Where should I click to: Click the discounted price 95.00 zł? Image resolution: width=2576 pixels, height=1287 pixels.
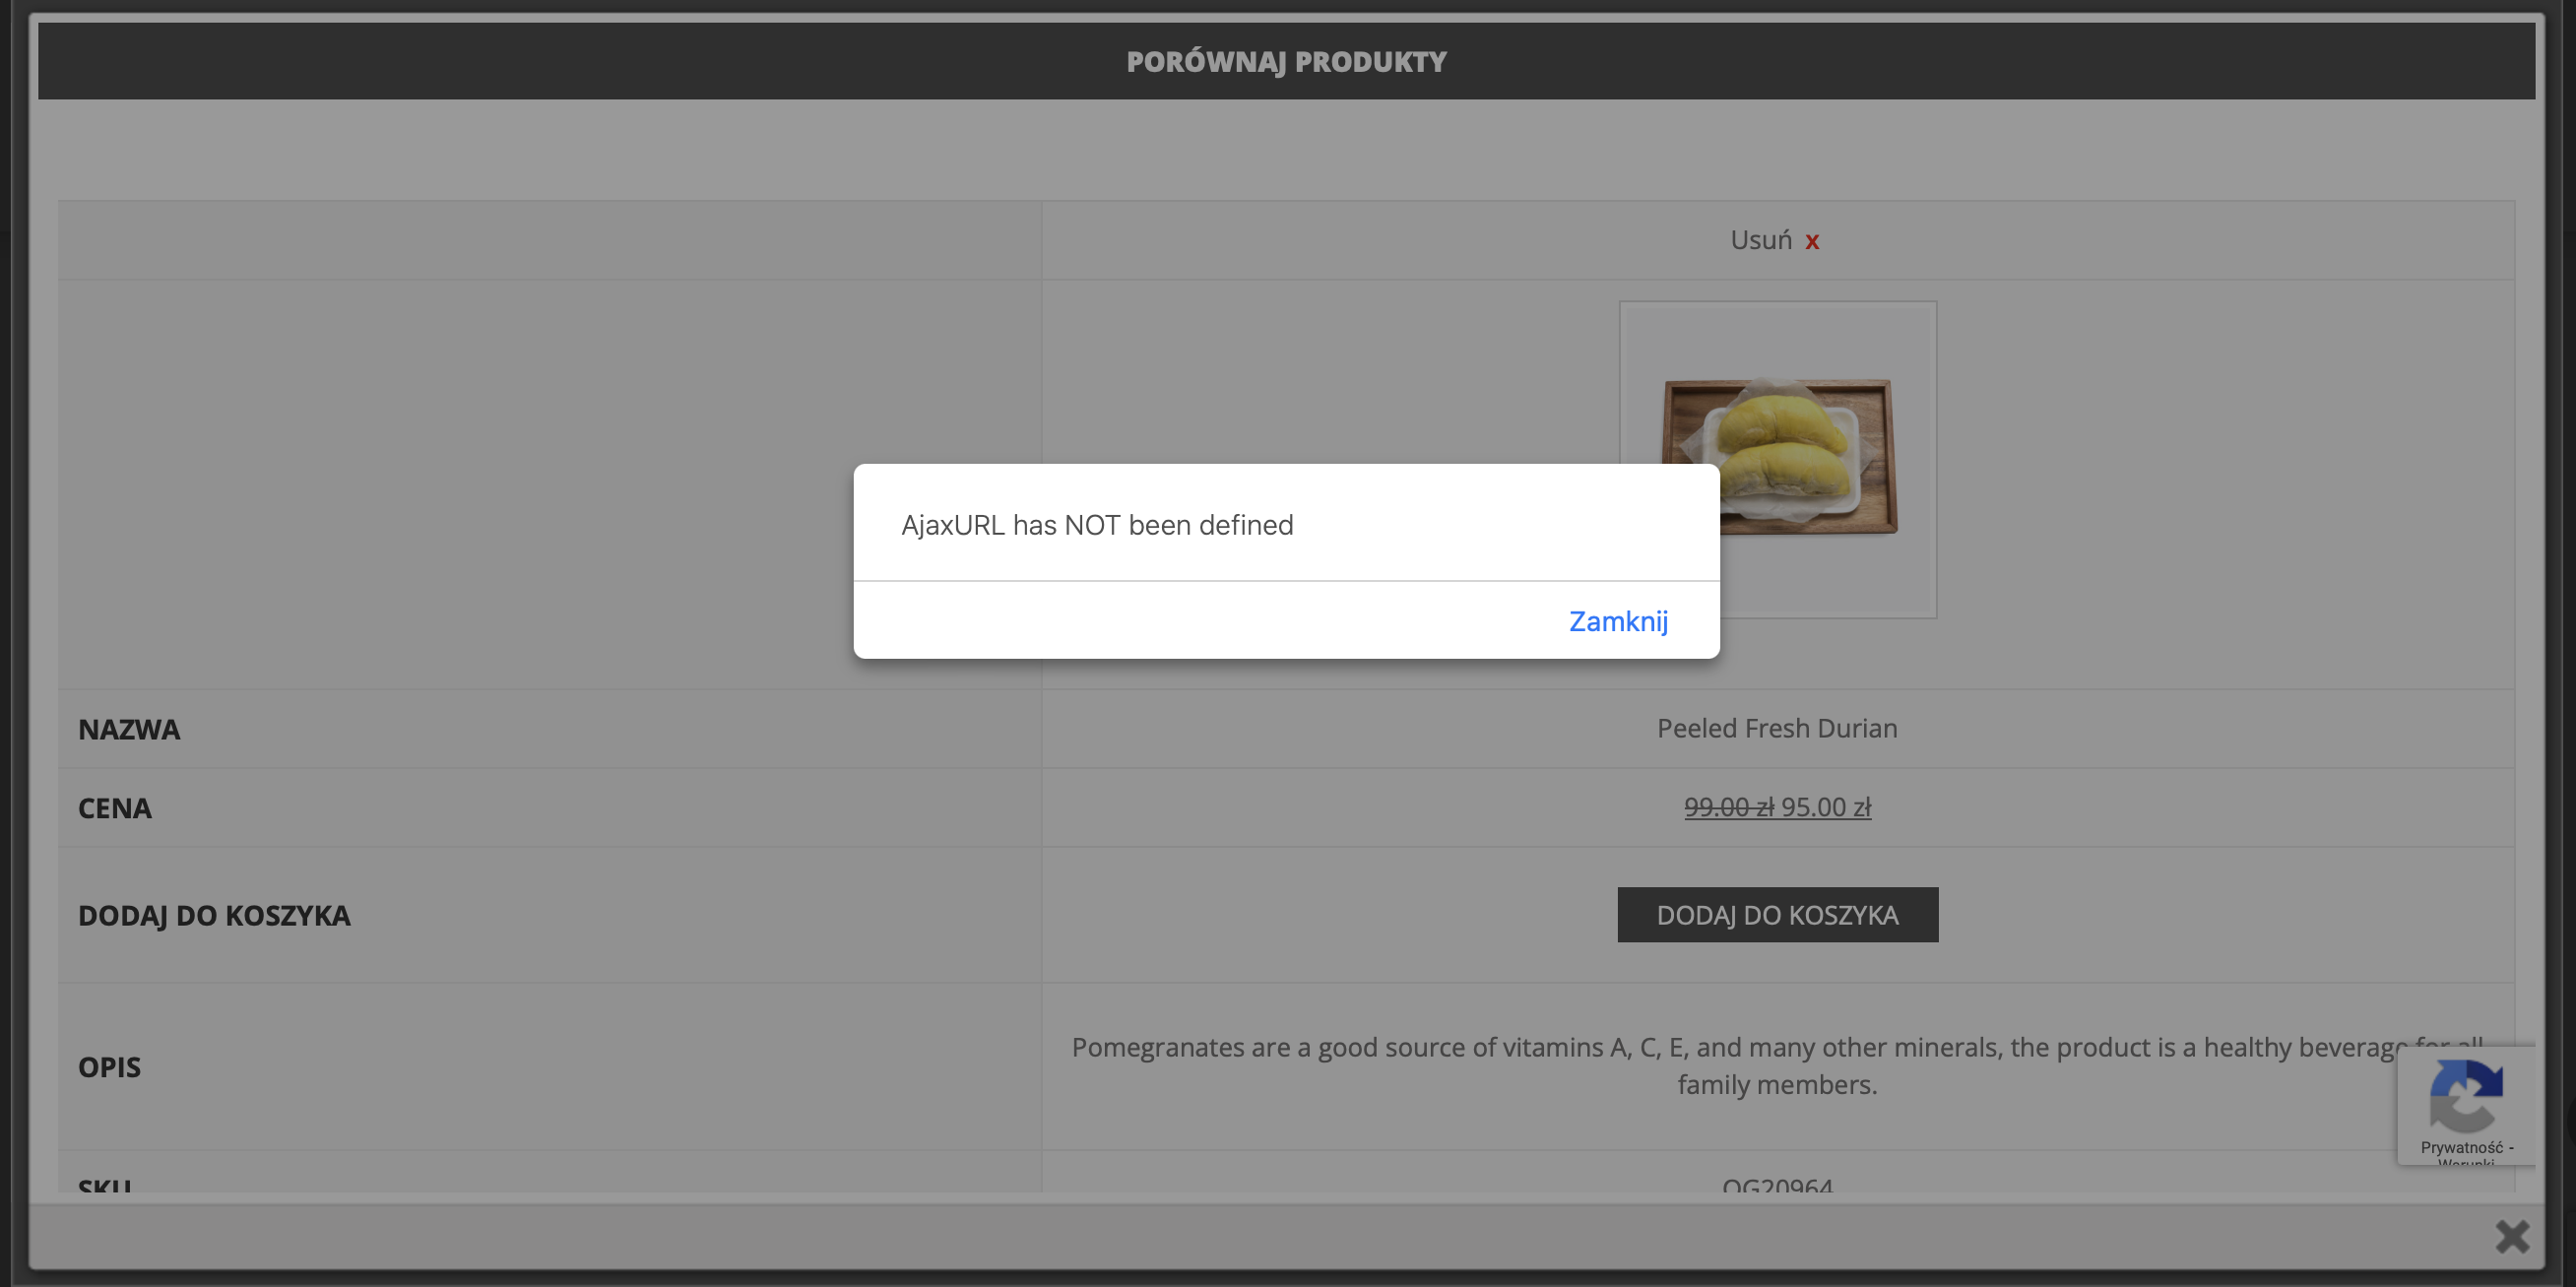click(x=1826, y=807)
